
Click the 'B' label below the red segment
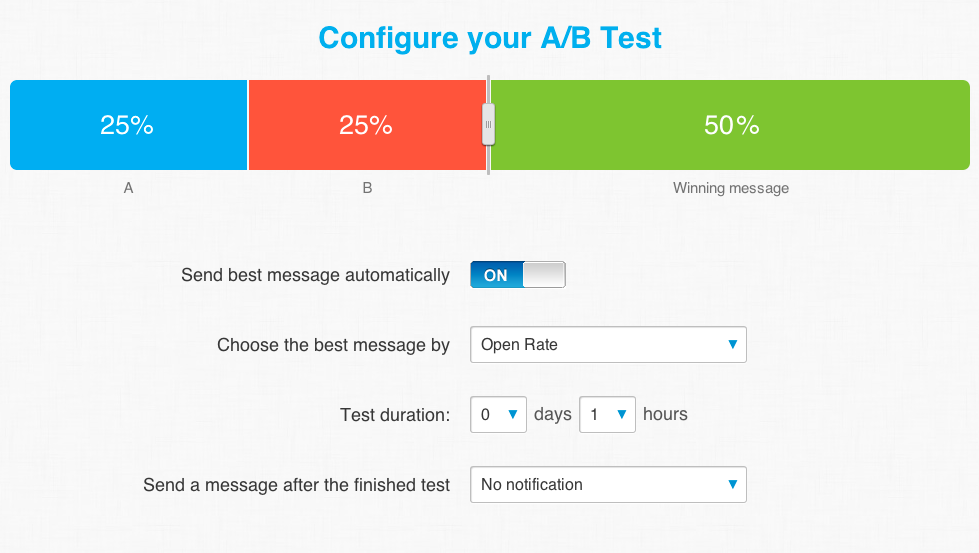pos(367,188)
